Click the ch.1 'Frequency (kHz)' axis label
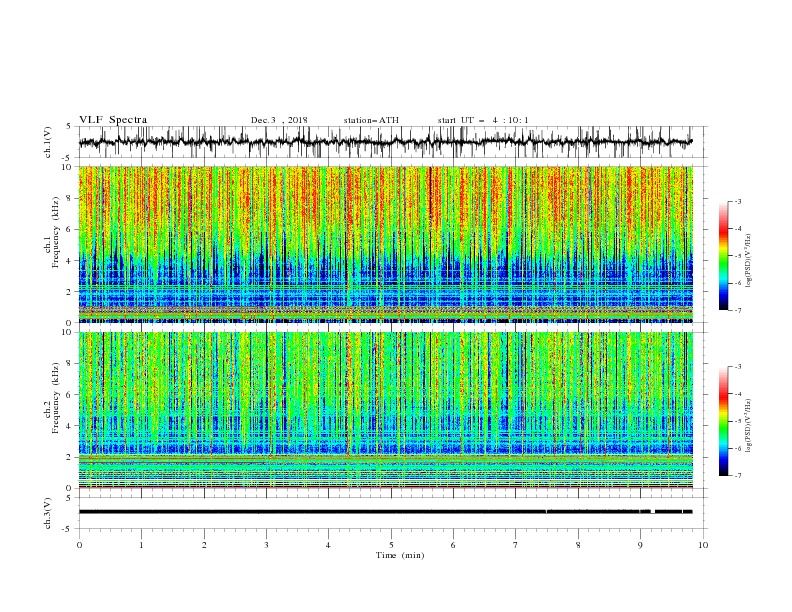Screen dimensions: 792x612 click(x=56, y=233)
